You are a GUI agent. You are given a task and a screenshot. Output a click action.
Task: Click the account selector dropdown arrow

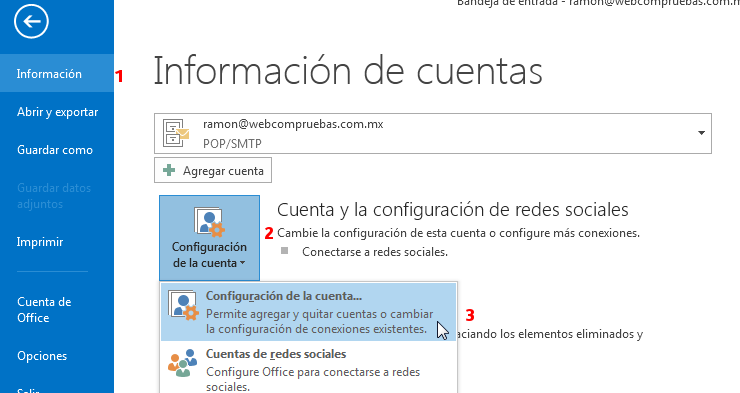click(701, 133)
